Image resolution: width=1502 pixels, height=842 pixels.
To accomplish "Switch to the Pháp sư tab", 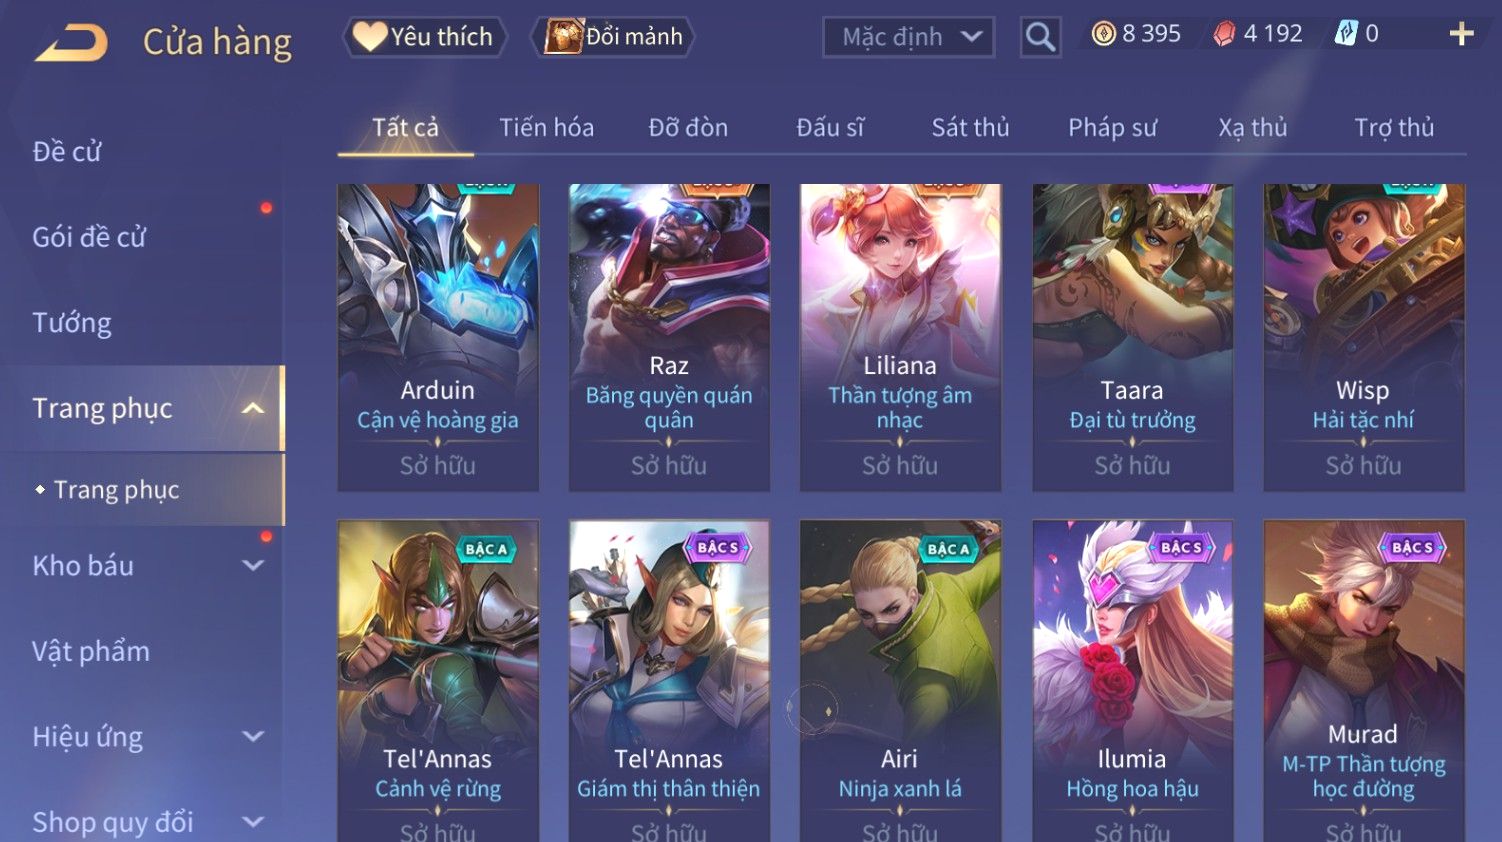I will point(1112,128).
